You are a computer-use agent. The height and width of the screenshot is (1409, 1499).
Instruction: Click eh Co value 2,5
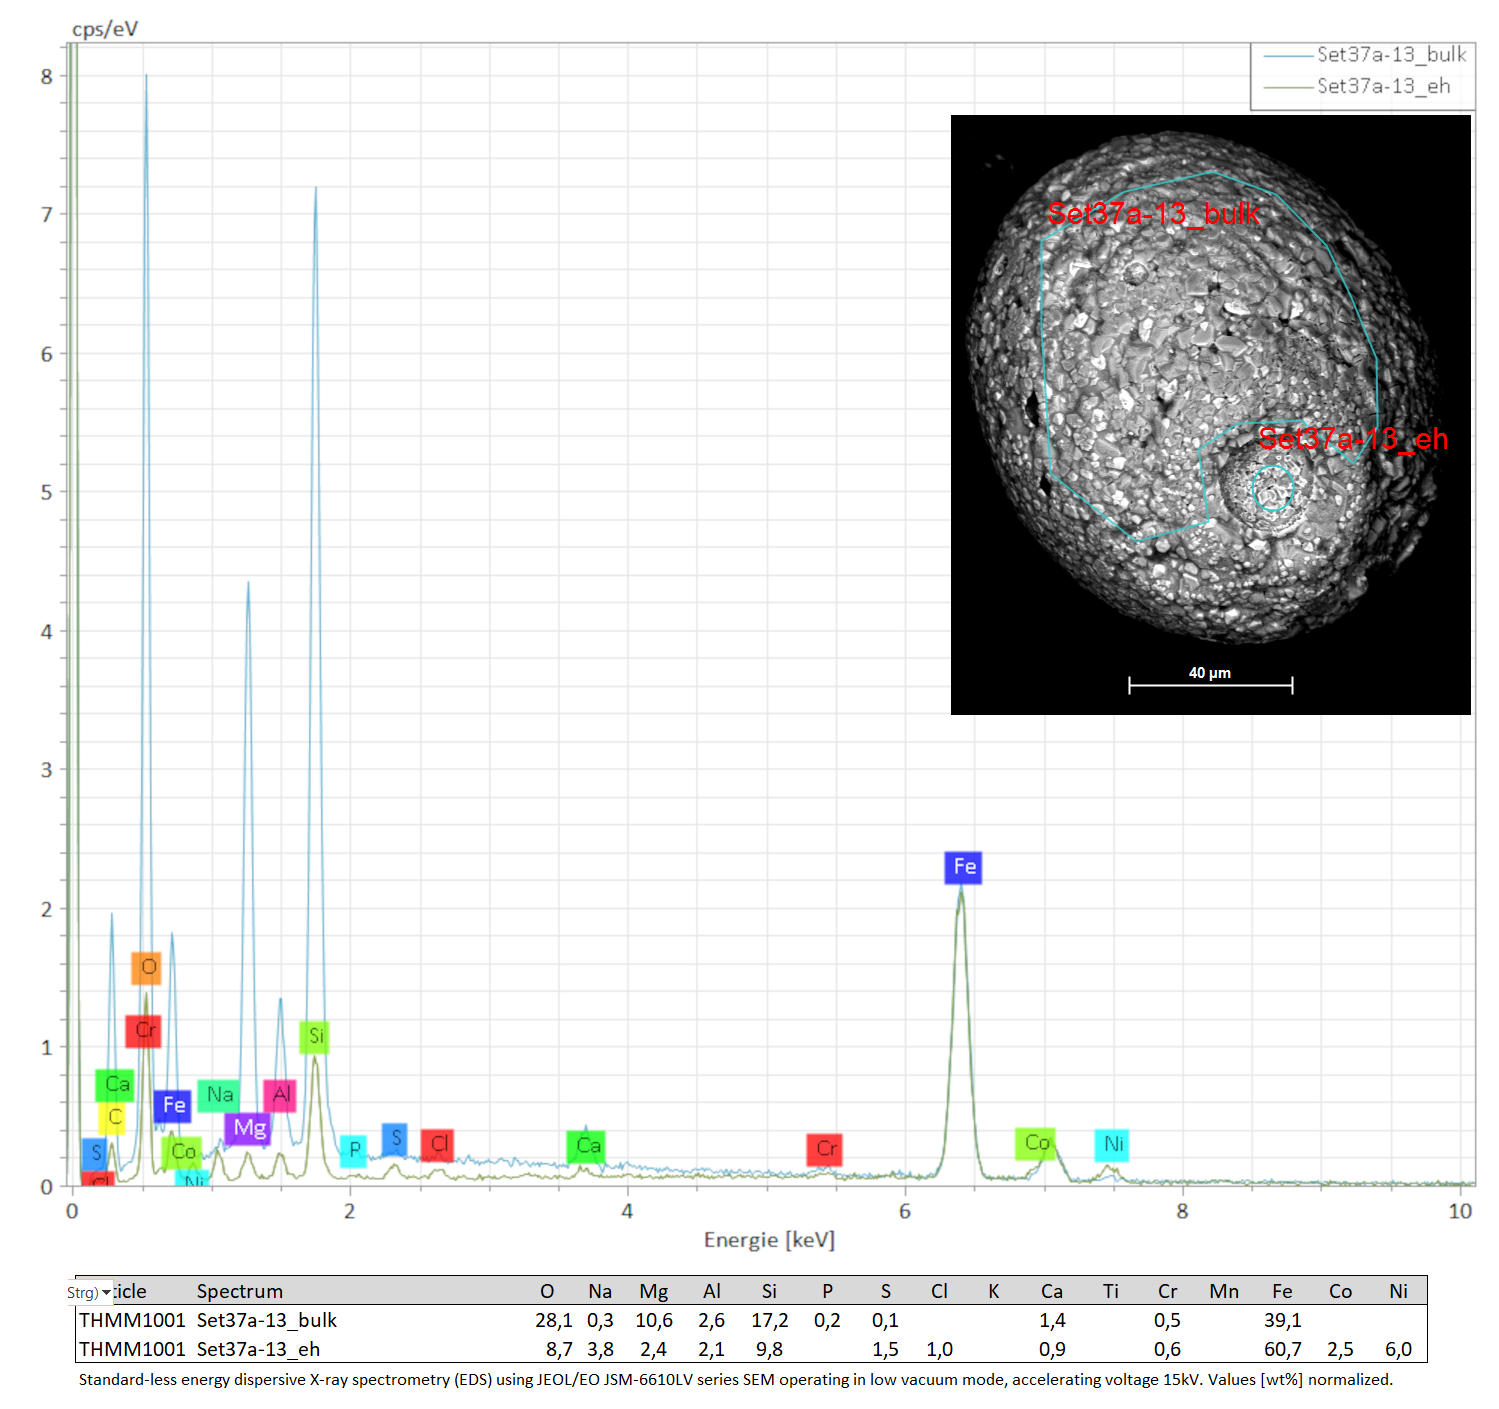1340,1349
